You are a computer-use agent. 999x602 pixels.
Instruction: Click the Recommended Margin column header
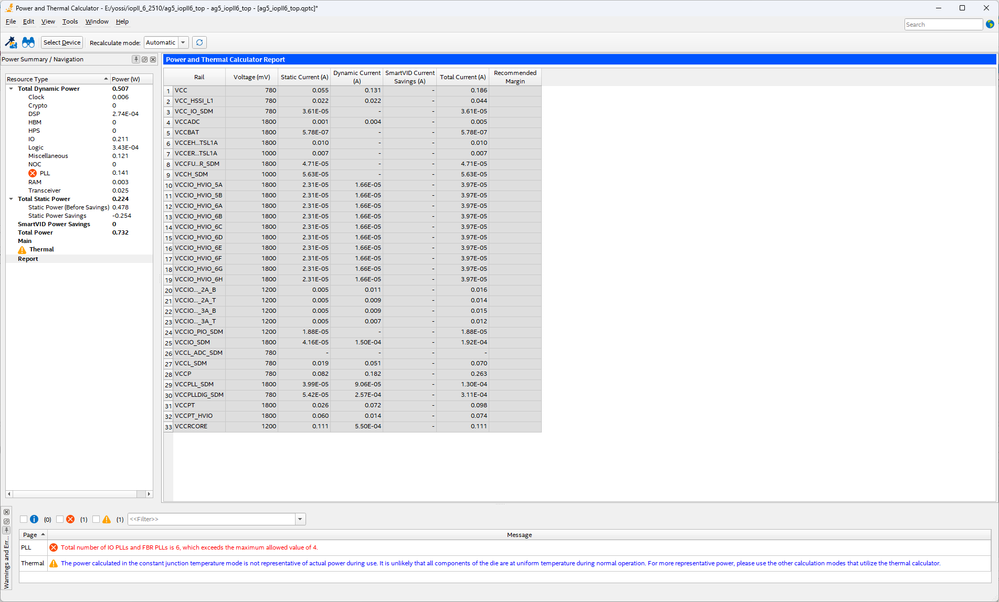click(x=515, y=77)
